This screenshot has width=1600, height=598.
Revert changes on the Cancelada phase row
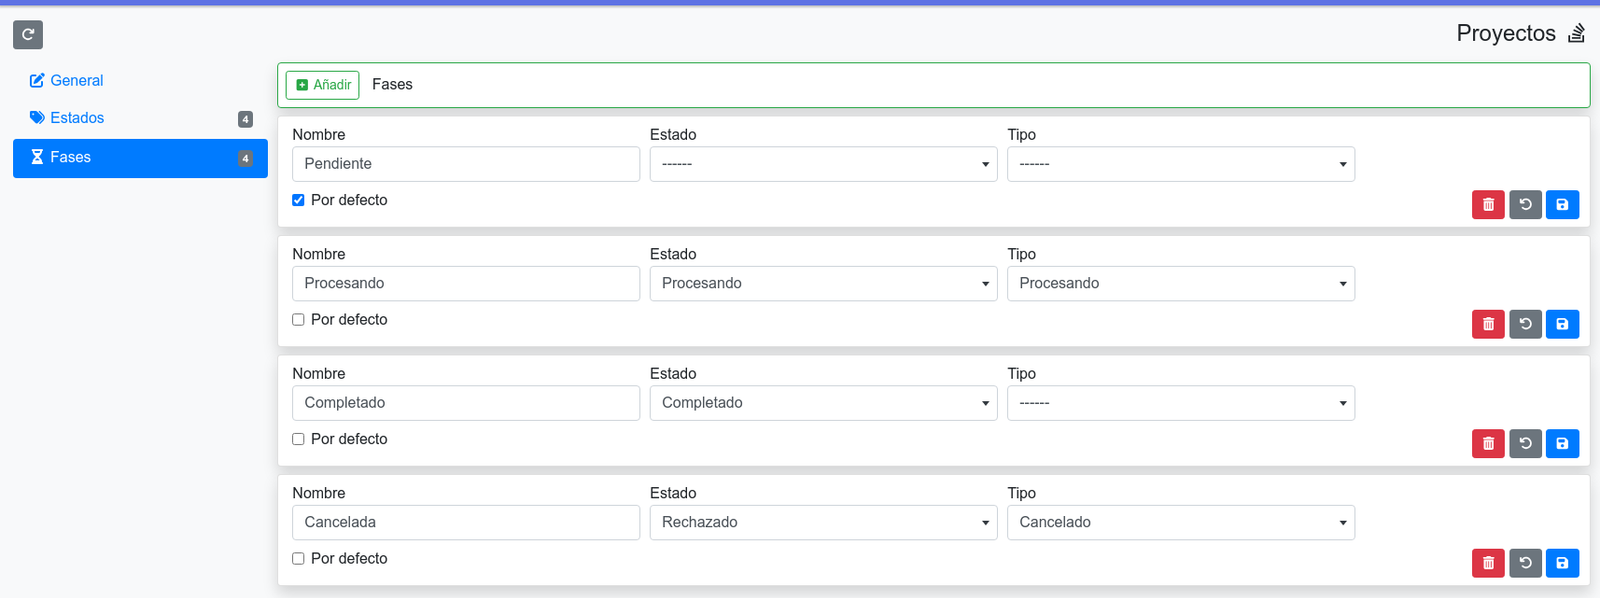pyautogui.click(x=1525, y=563)
